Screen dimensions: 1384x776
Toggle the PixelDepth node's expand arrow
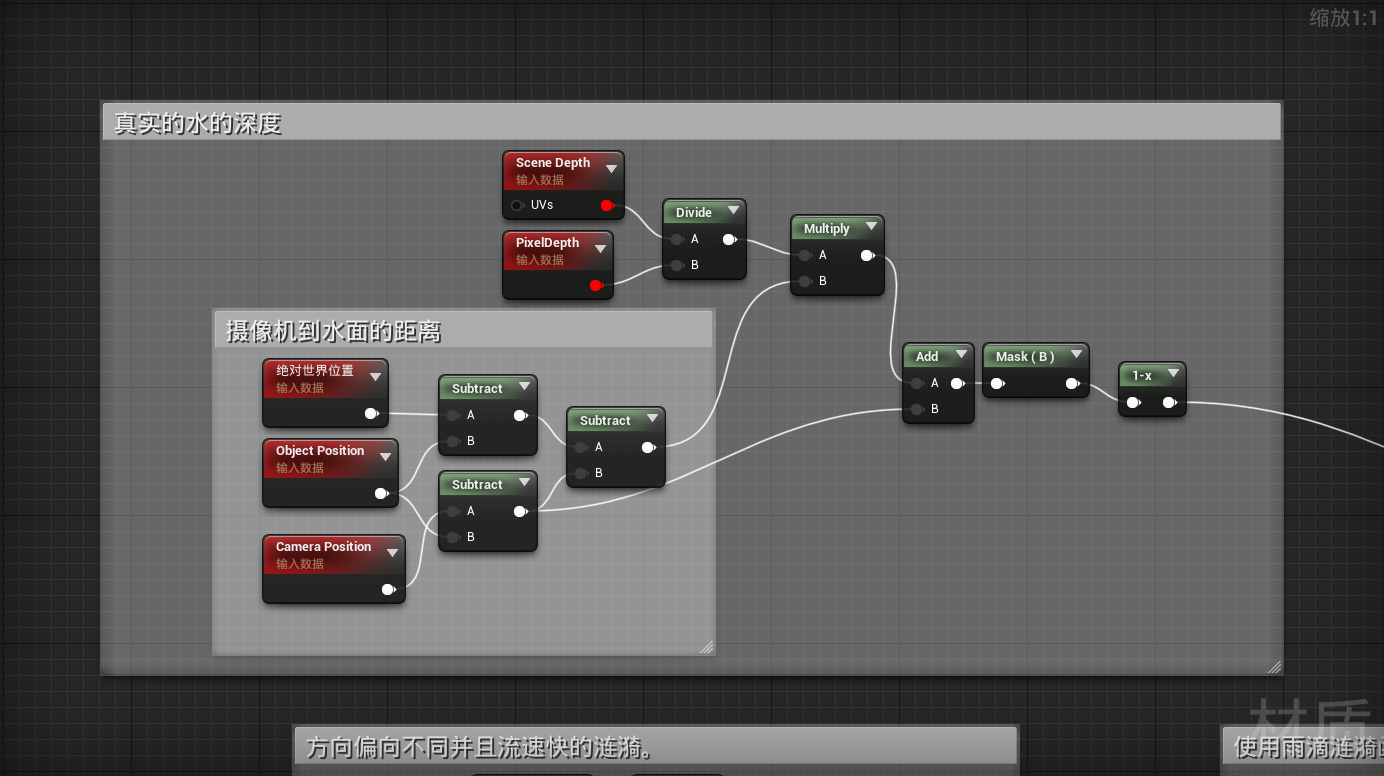point(600,249)
